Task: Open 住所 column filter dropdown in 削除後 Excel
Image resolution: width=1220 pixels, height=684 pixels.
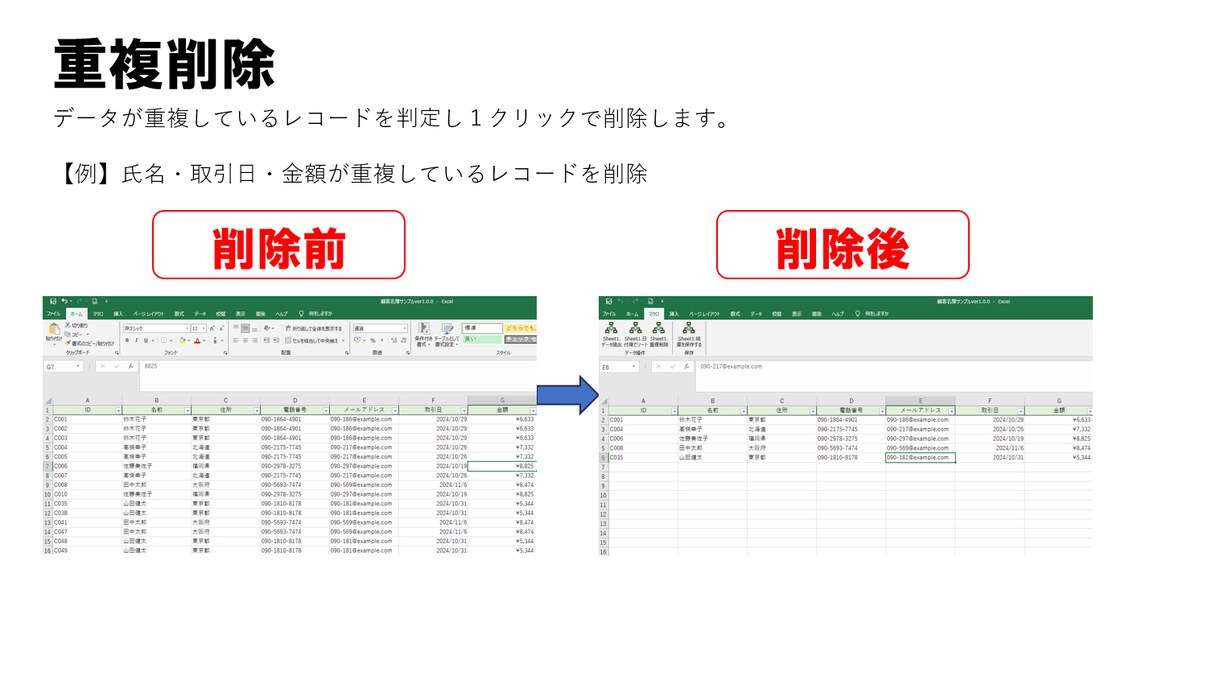Action: pos(813,411)
